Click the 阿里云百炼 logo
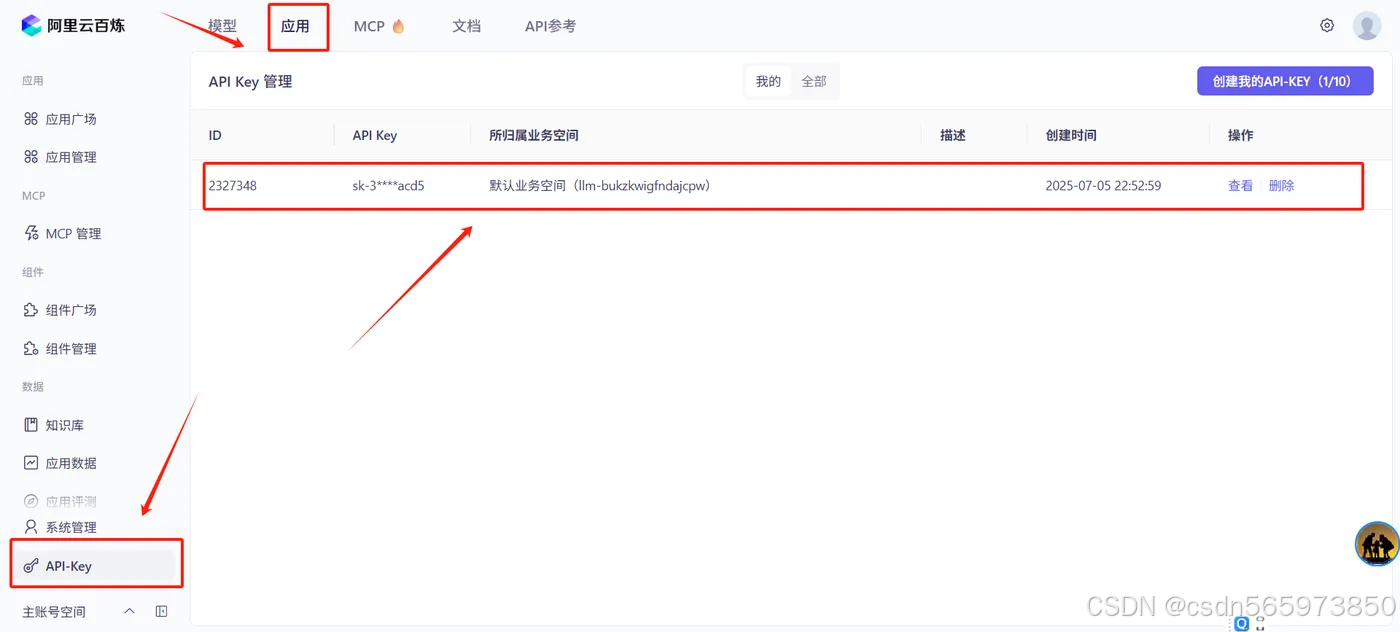The width and height of the screenshot is (1400, 632). pos(73,26)
